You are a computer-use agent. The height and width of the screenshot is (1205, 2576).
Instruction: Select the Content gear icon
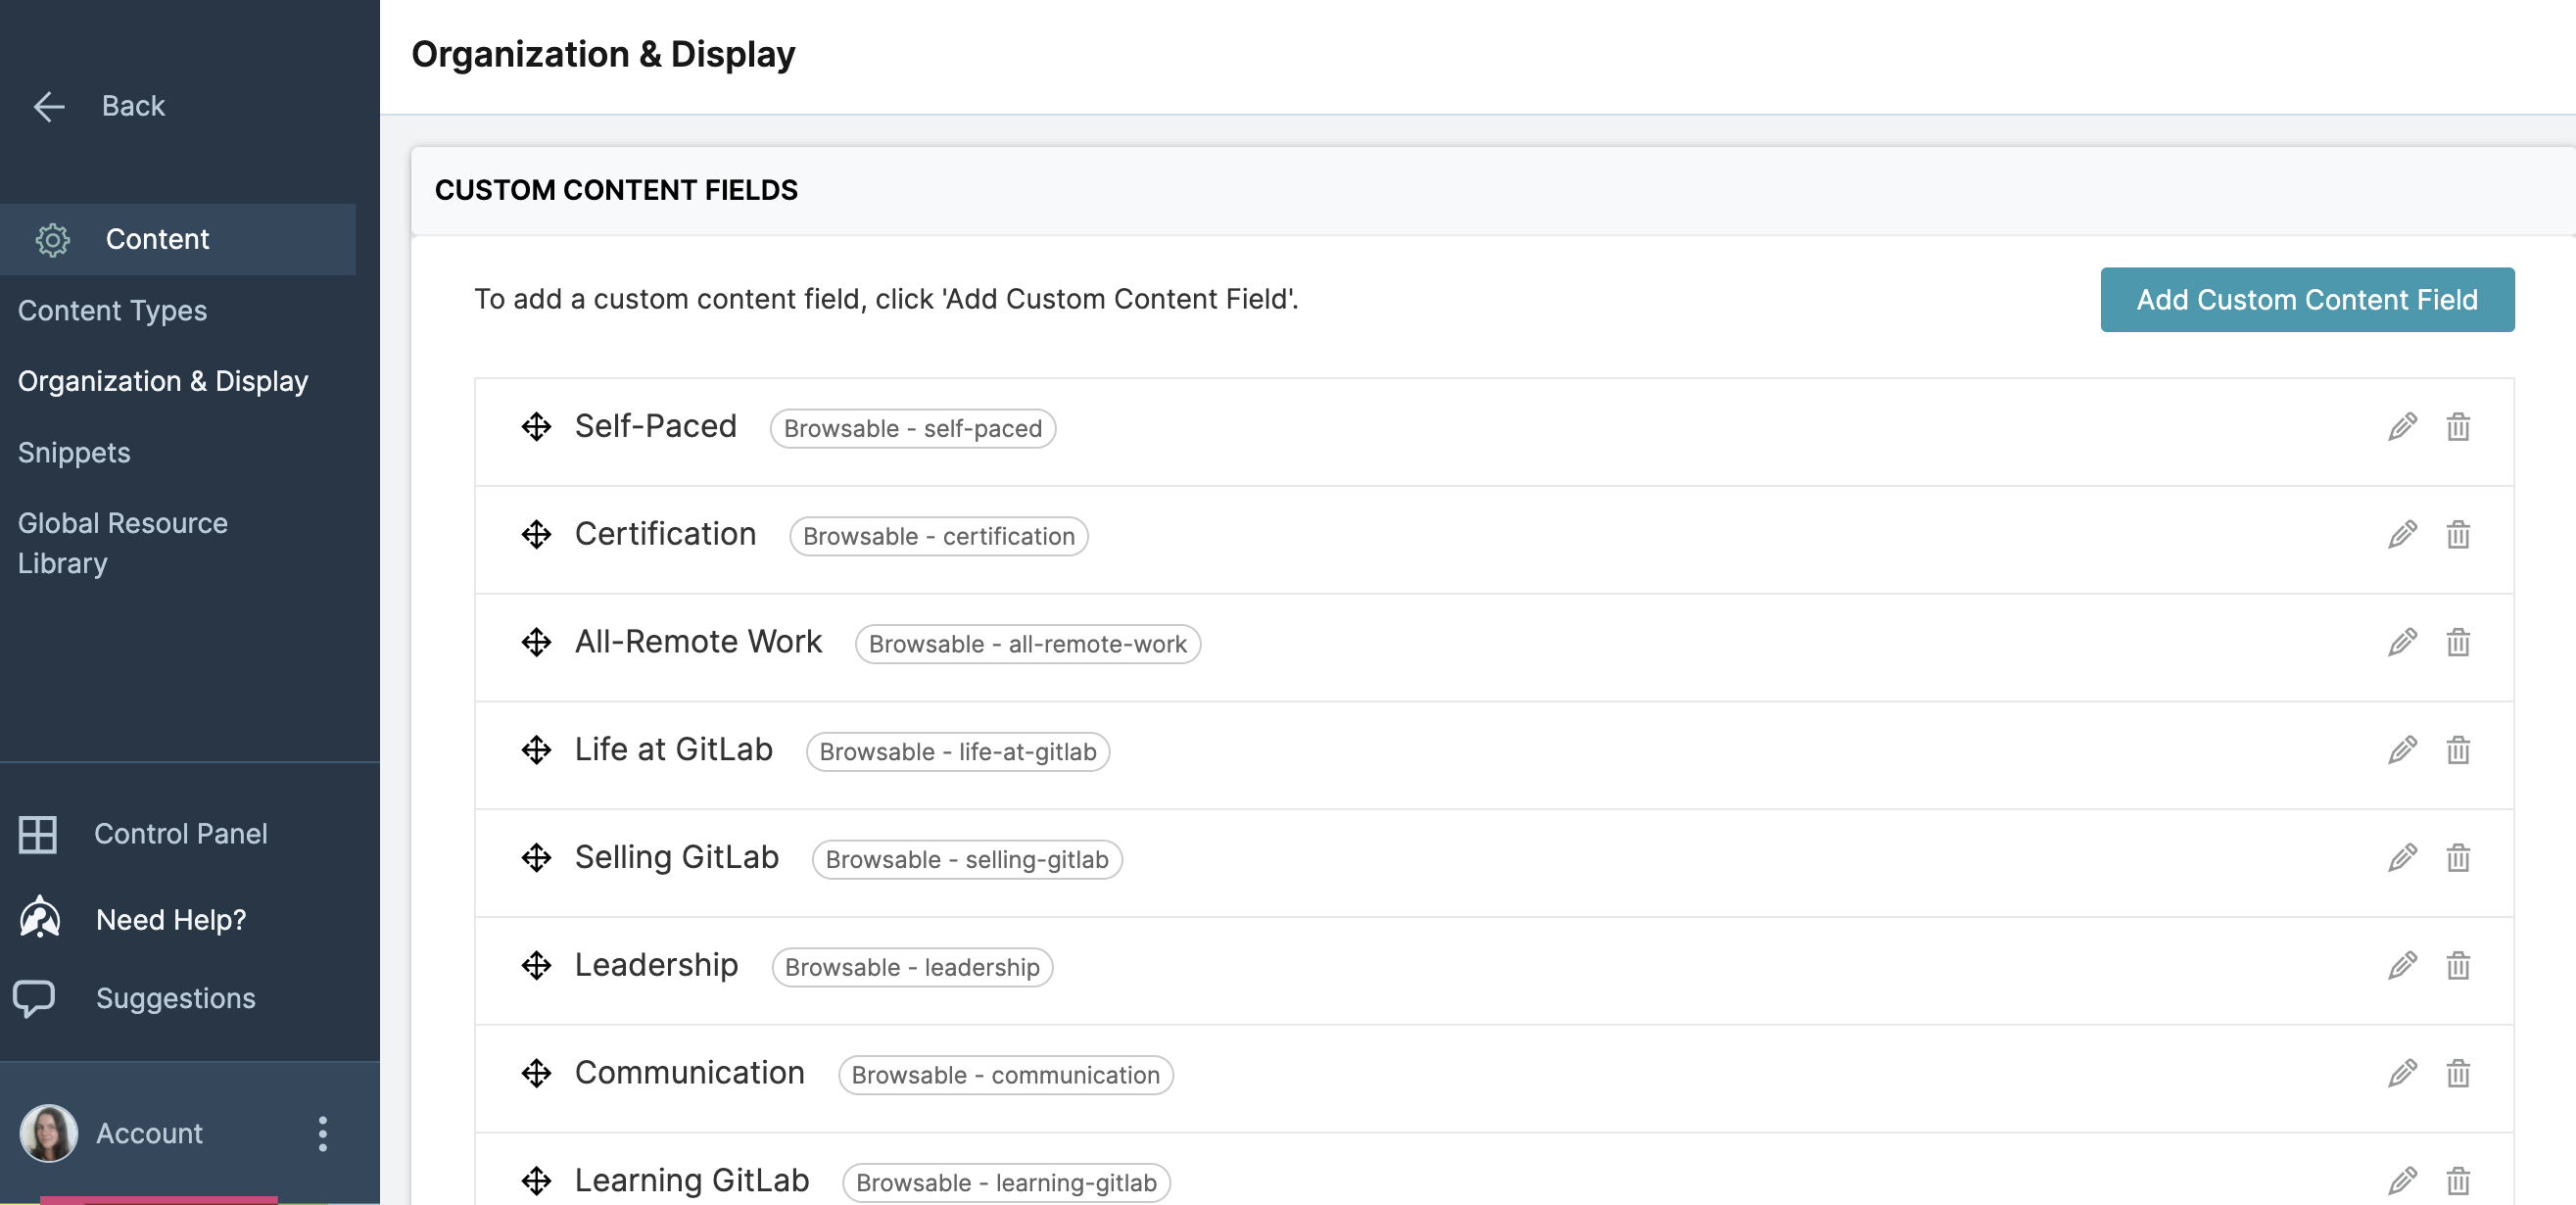[x=52, y=239]
